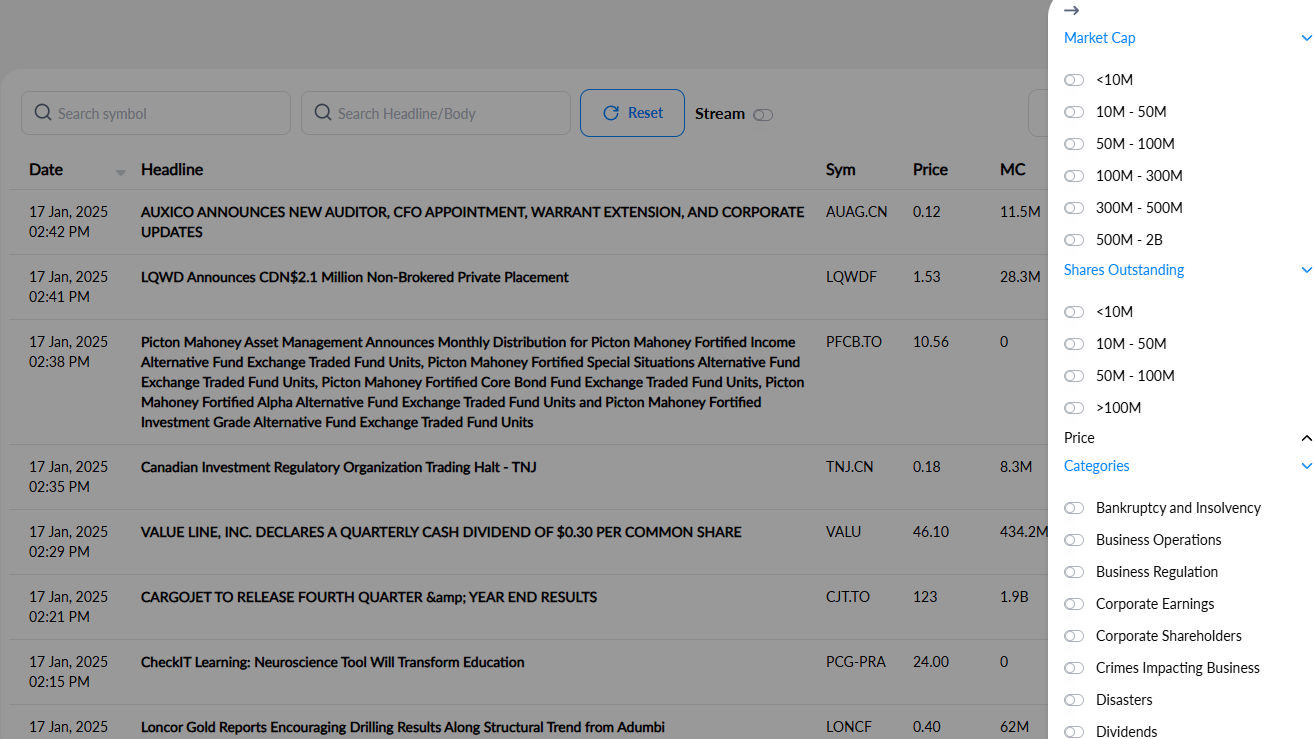Screen dimensions: 1314x739
Task: Select symbol CJT.TO
Action: coord(848,597)
